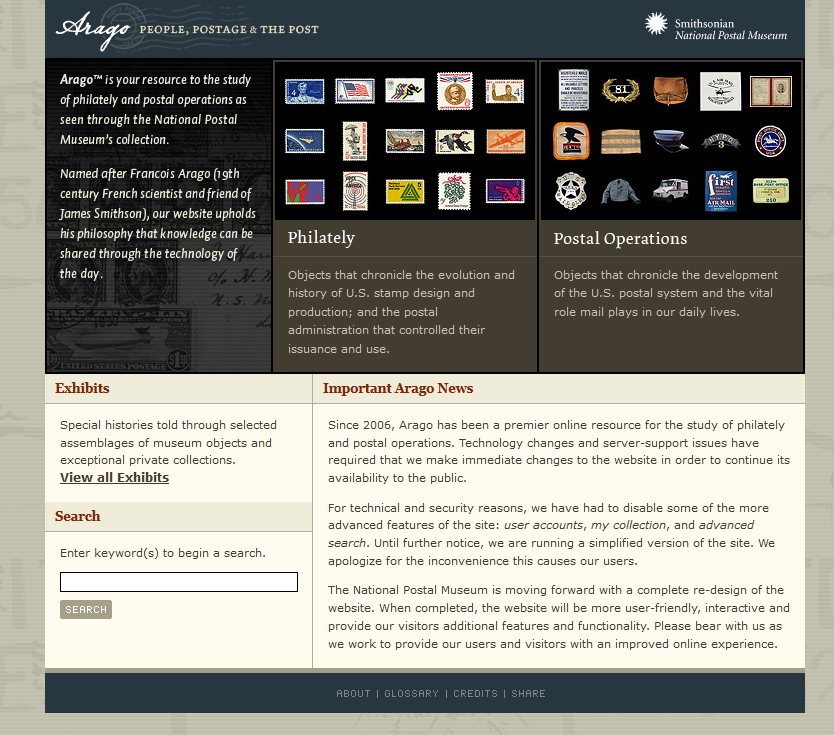Select the NYPO number 3 hat badge
The image size is (834, 735).
click(x=721, y=141)
